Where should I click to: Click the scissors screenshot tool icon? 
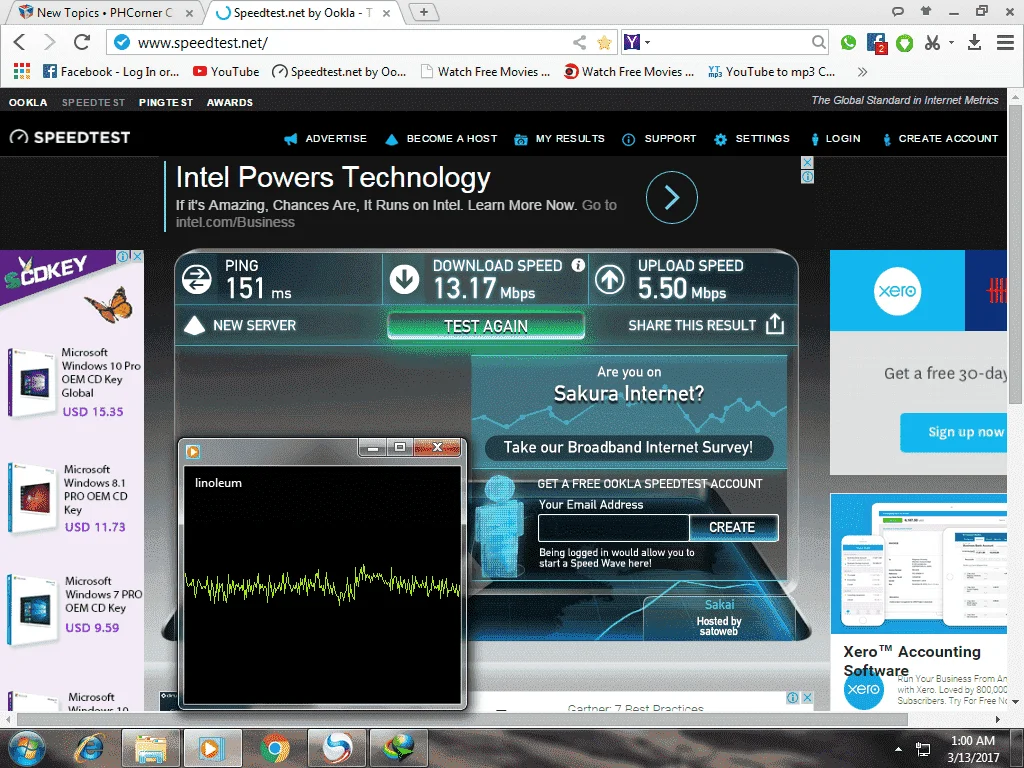(x=932, y=42)
